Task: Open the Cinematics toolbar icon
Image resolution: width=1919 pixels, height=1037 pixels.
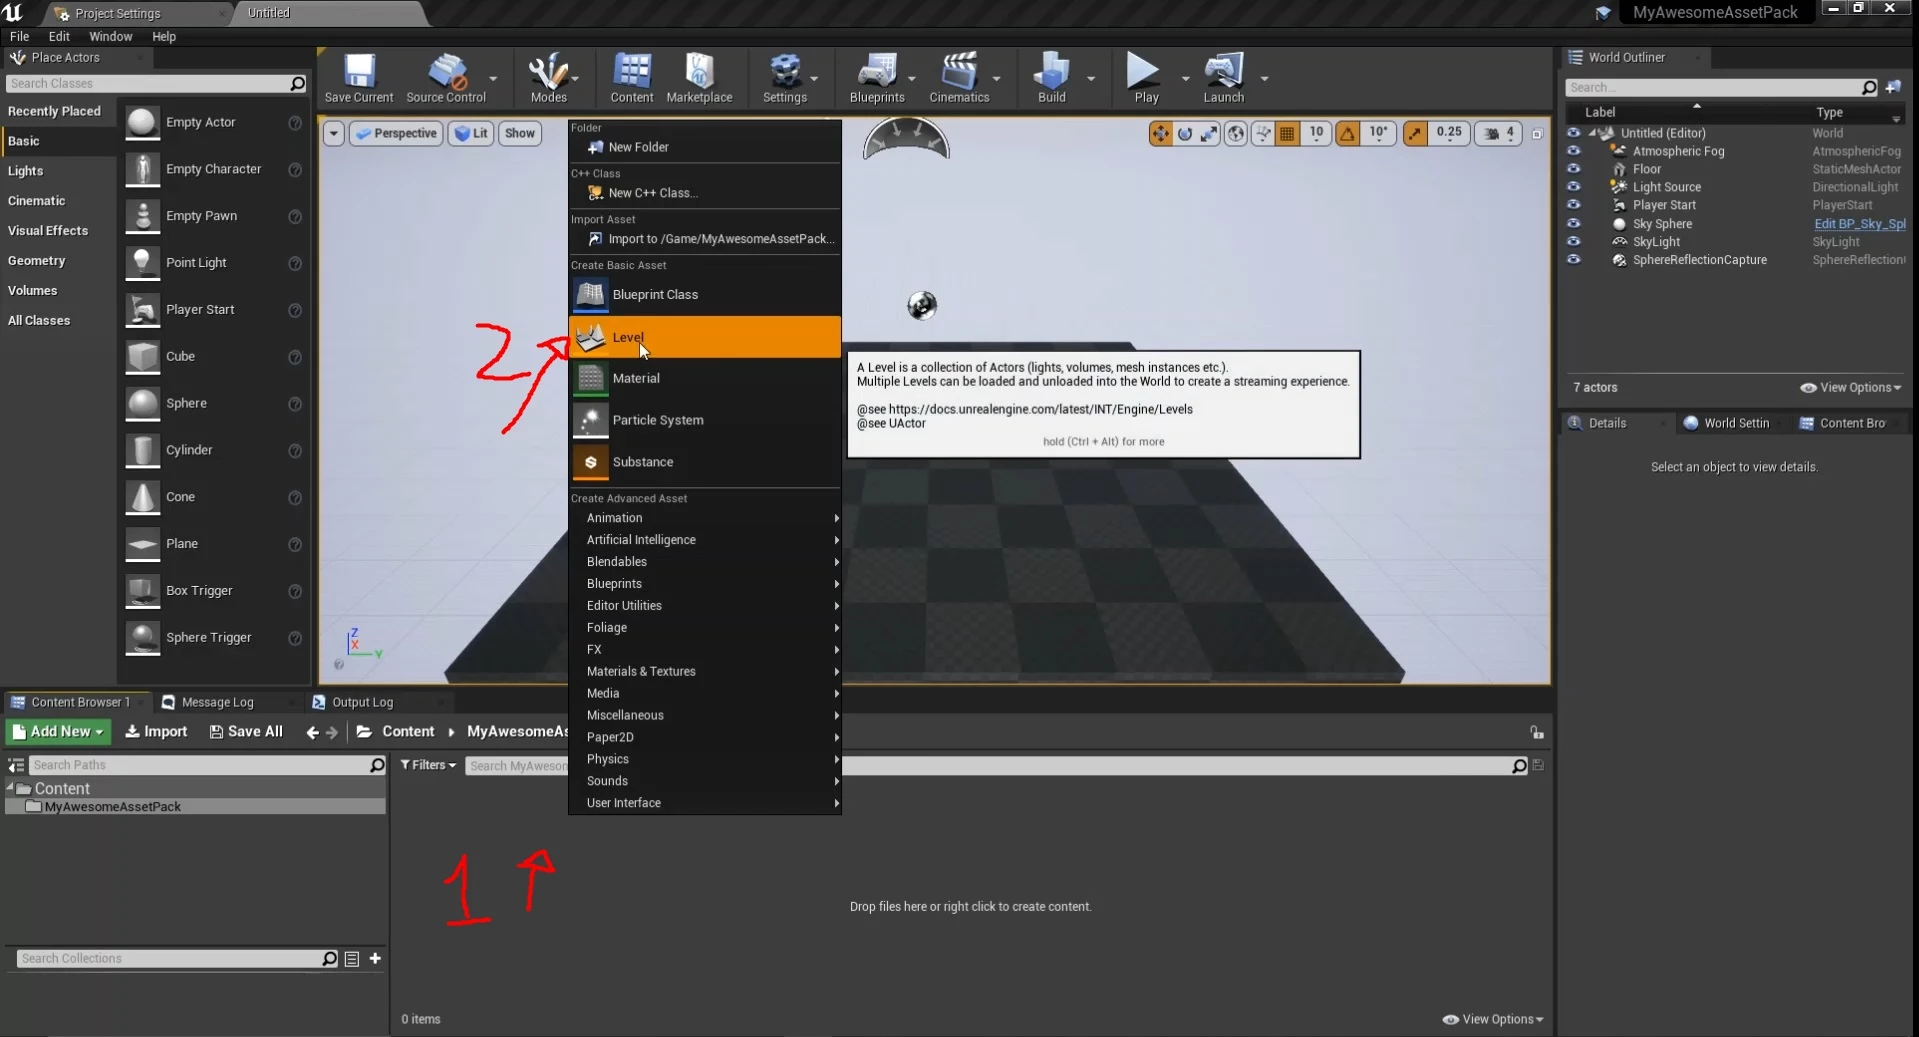Action: tap(959, 79)
